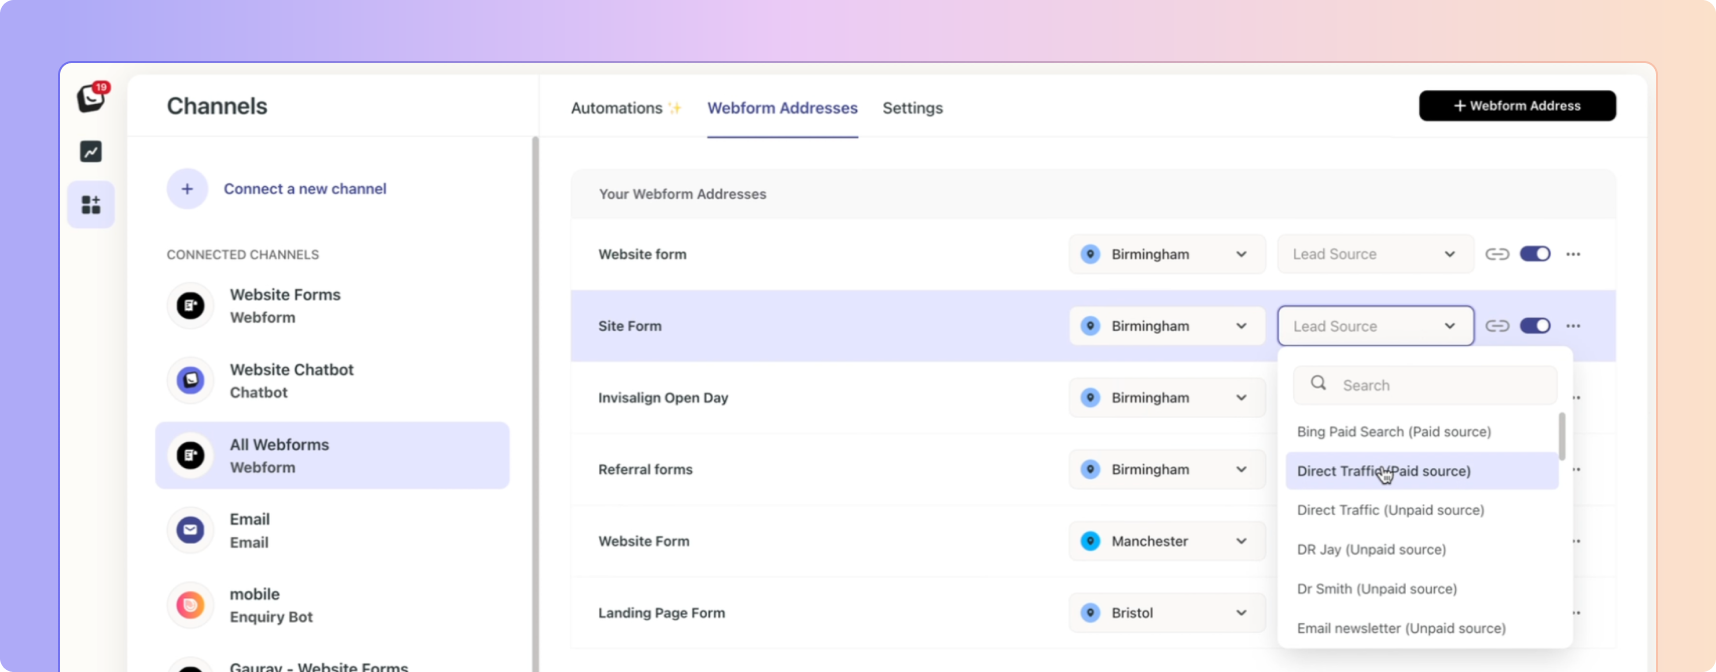Copy link for Site Form row

pos(1497,326)
